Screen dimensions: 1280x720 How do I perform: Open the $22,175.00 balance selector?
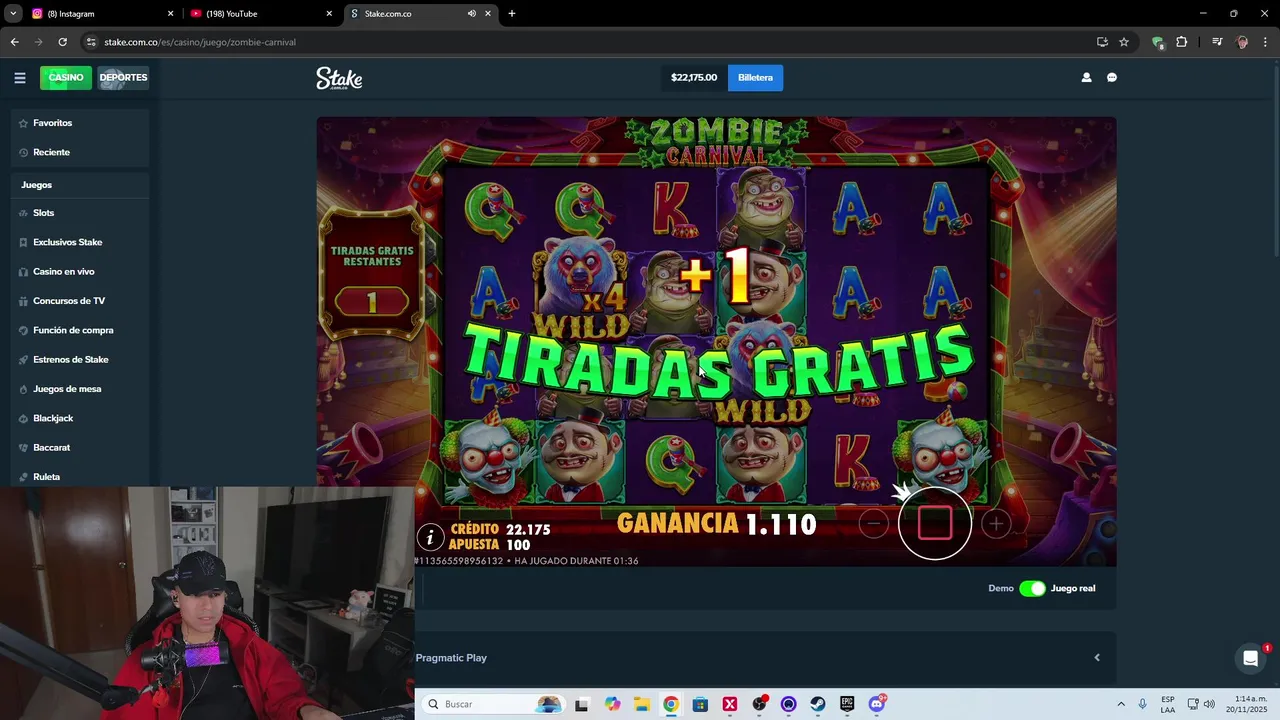click(694, 78)
